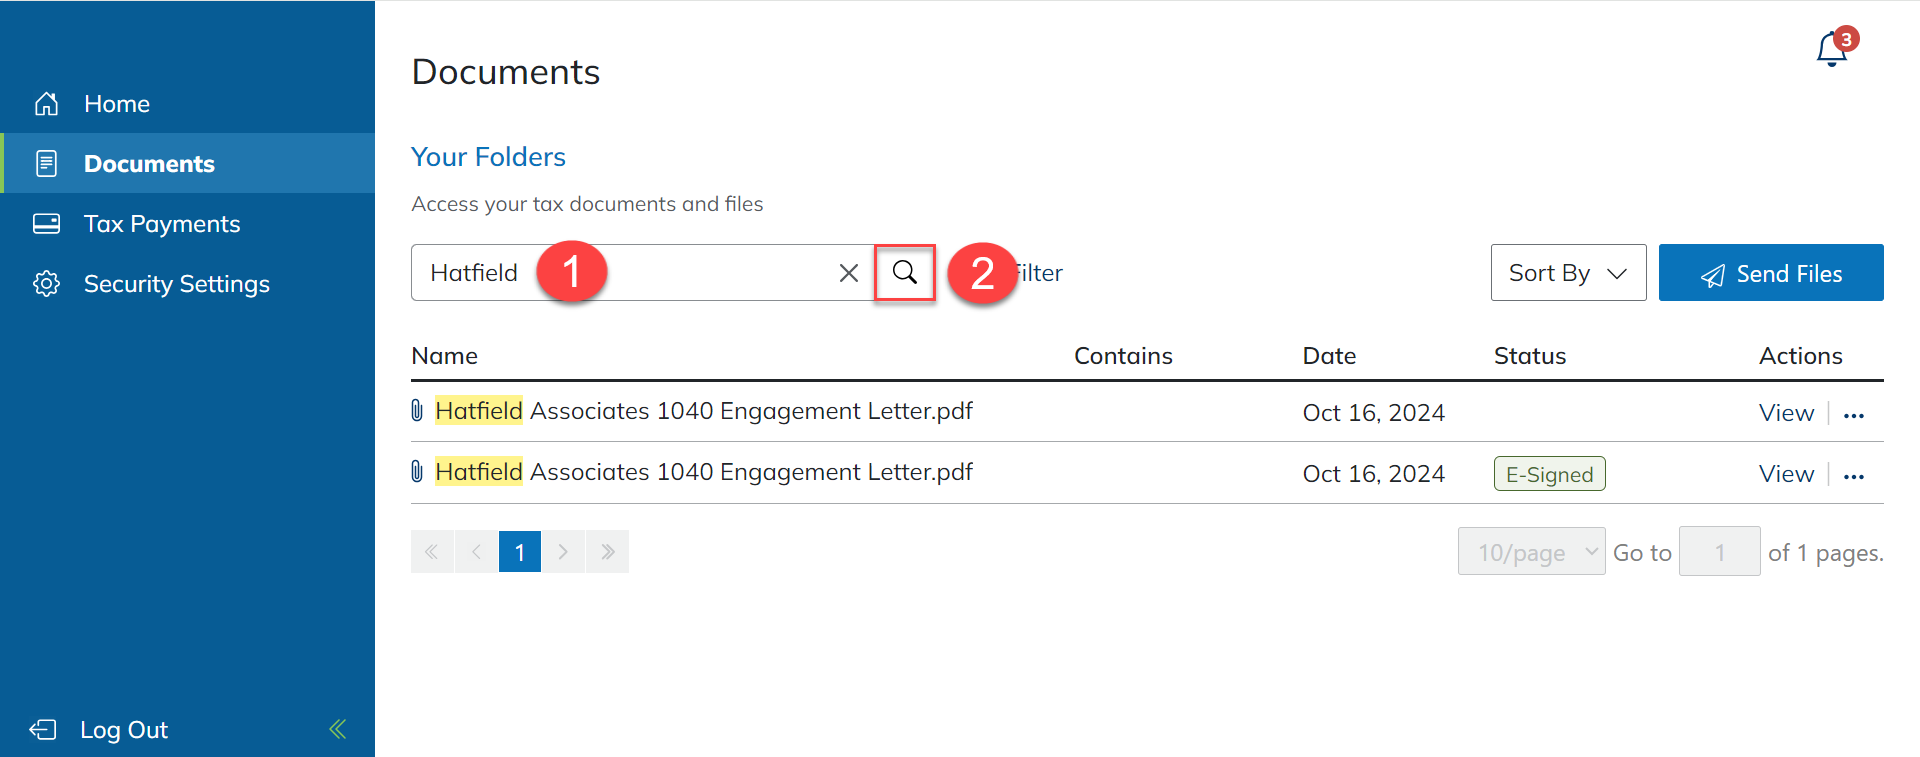Click paperclip icon on E-Signed document
This screenshot has width=1920, height=757.
(418, 472)
